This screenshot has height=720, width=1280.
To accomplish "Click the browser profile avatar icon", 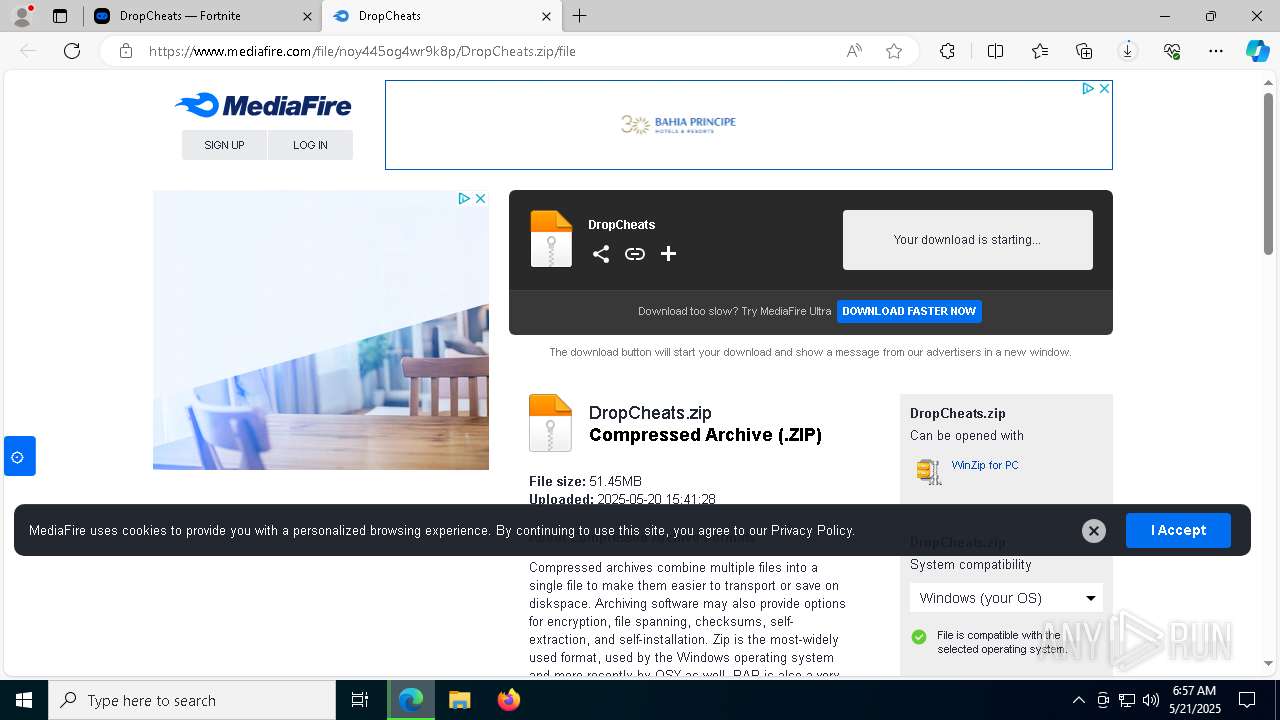I will (x=22, y=16).
